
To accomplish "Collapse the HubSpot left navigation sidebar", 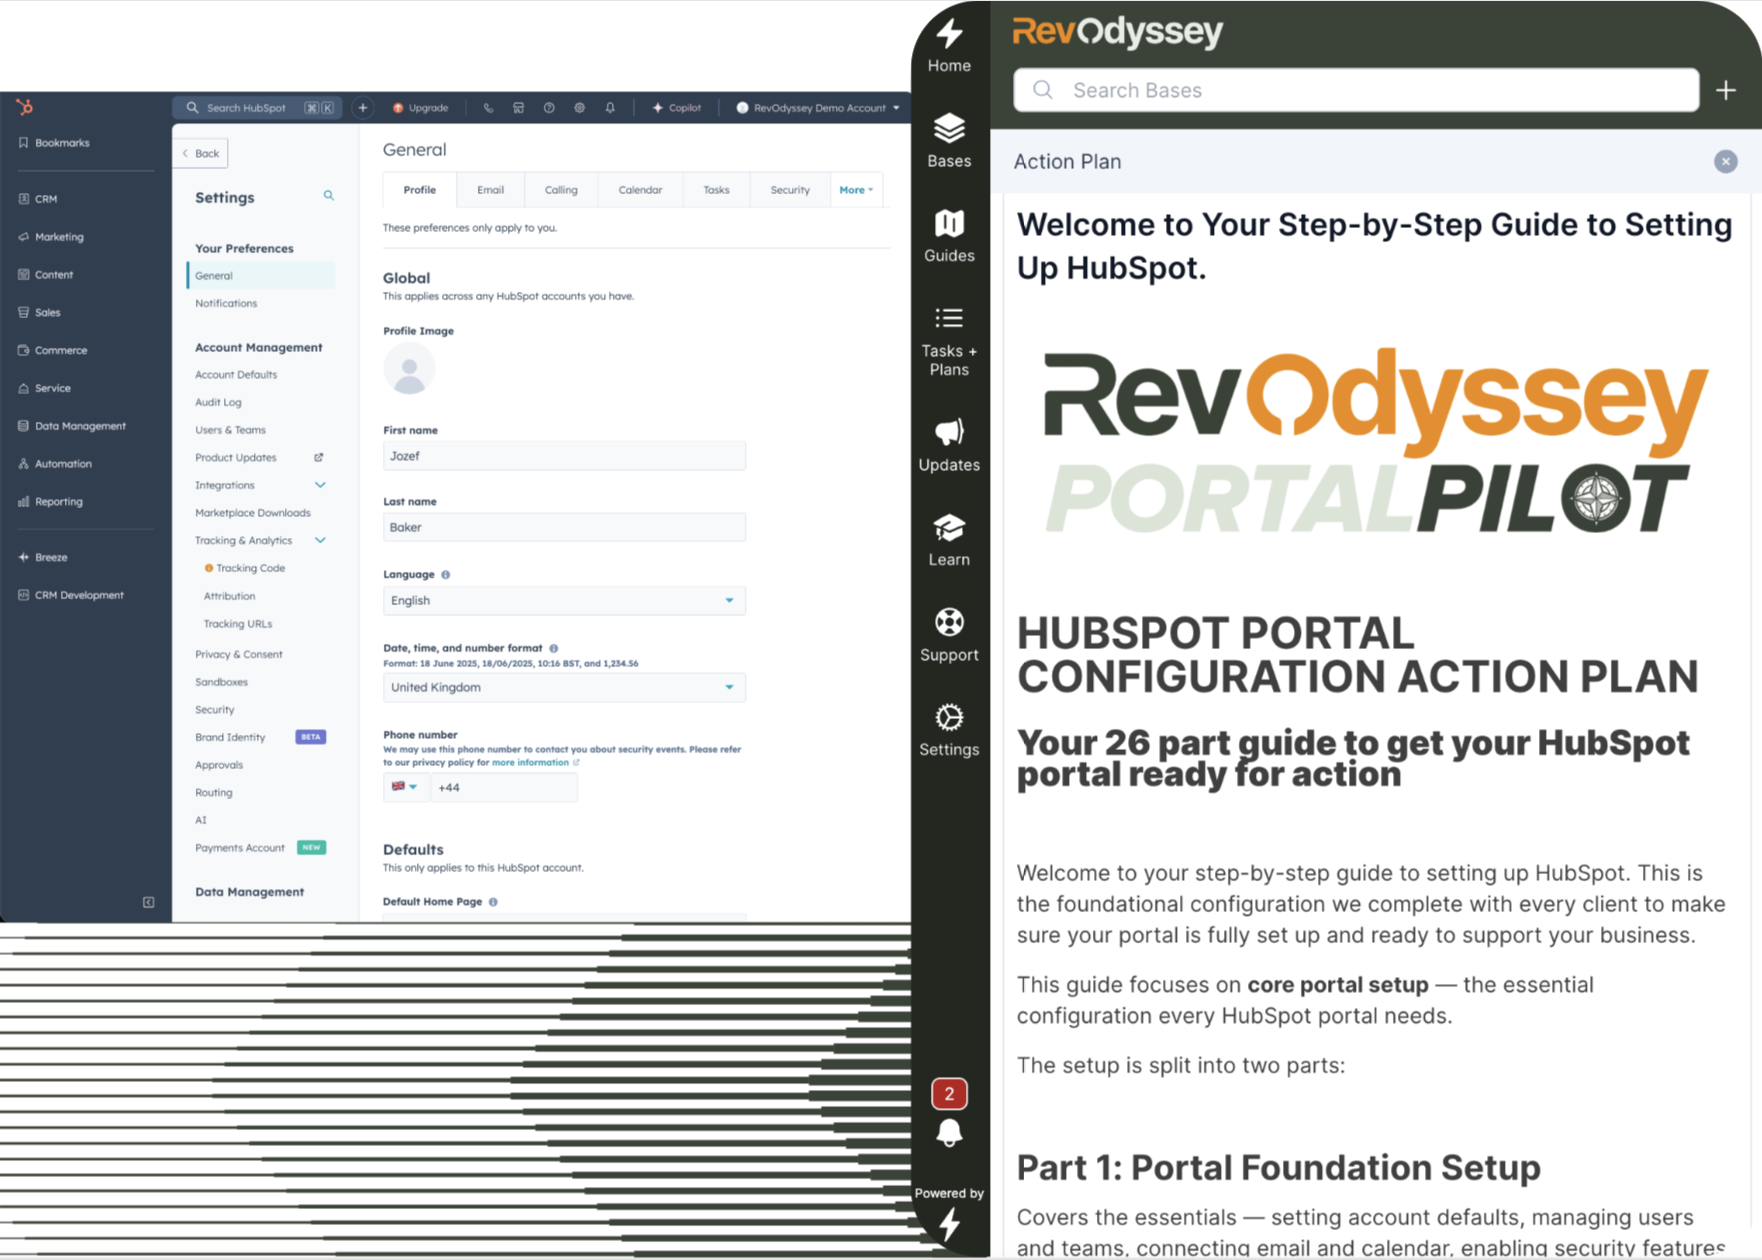I will pos(148,902).
